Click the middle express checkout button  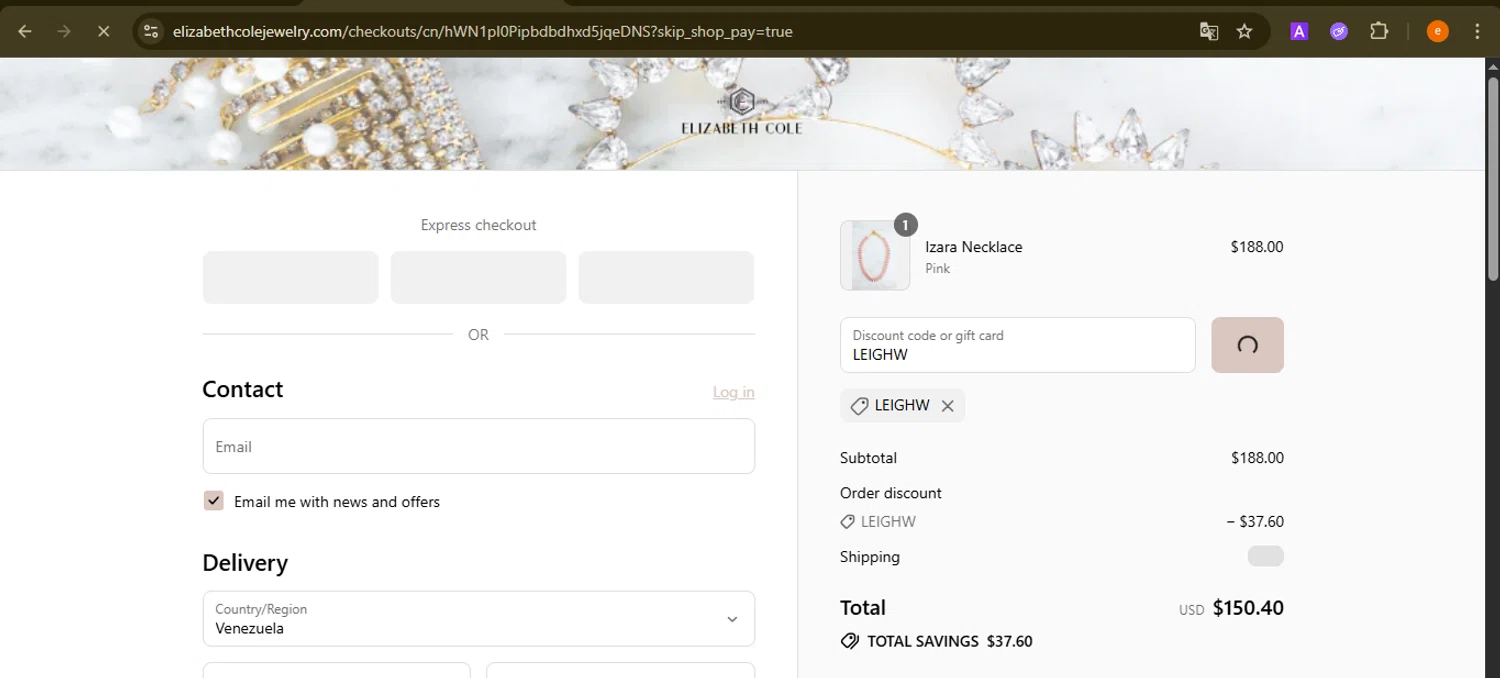click(478, 277)
